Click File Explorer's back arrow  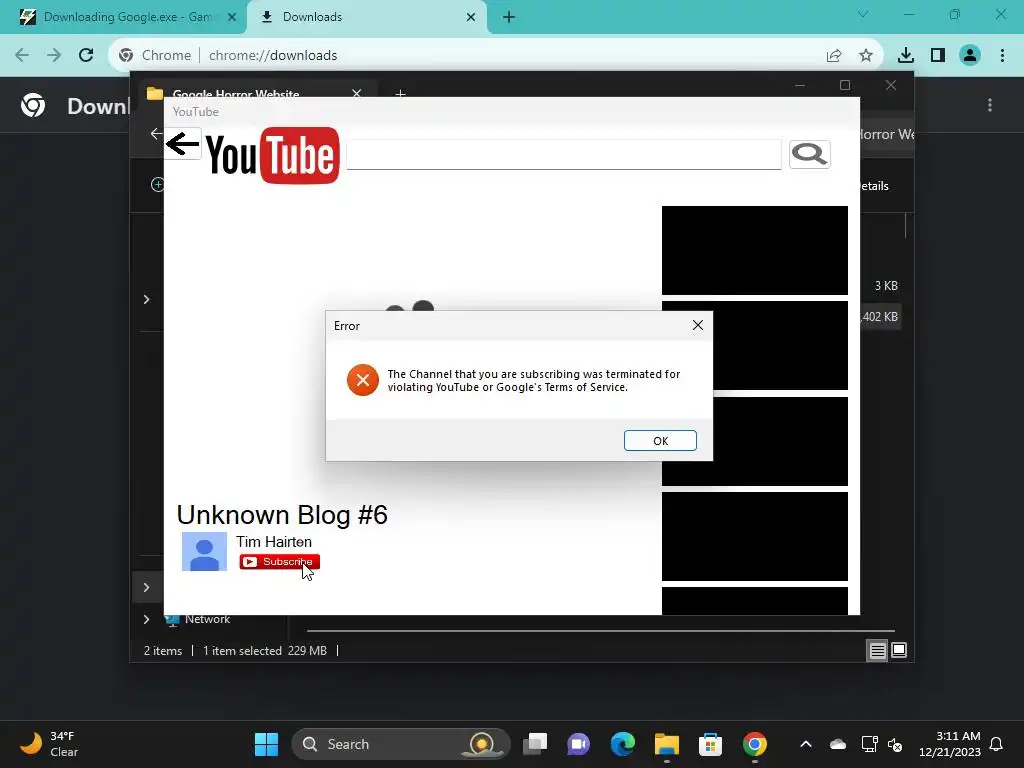(x=155, y=134)
